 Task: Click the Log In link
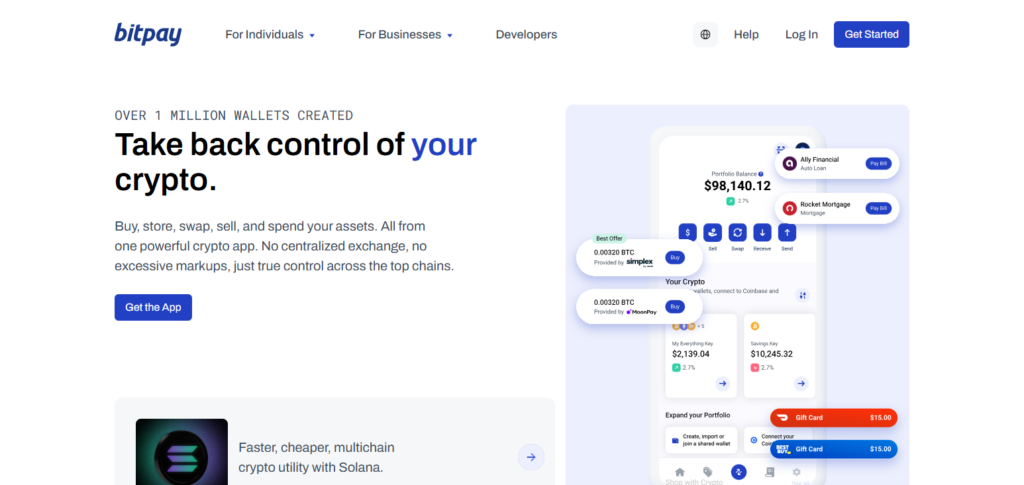pos(801,34)
